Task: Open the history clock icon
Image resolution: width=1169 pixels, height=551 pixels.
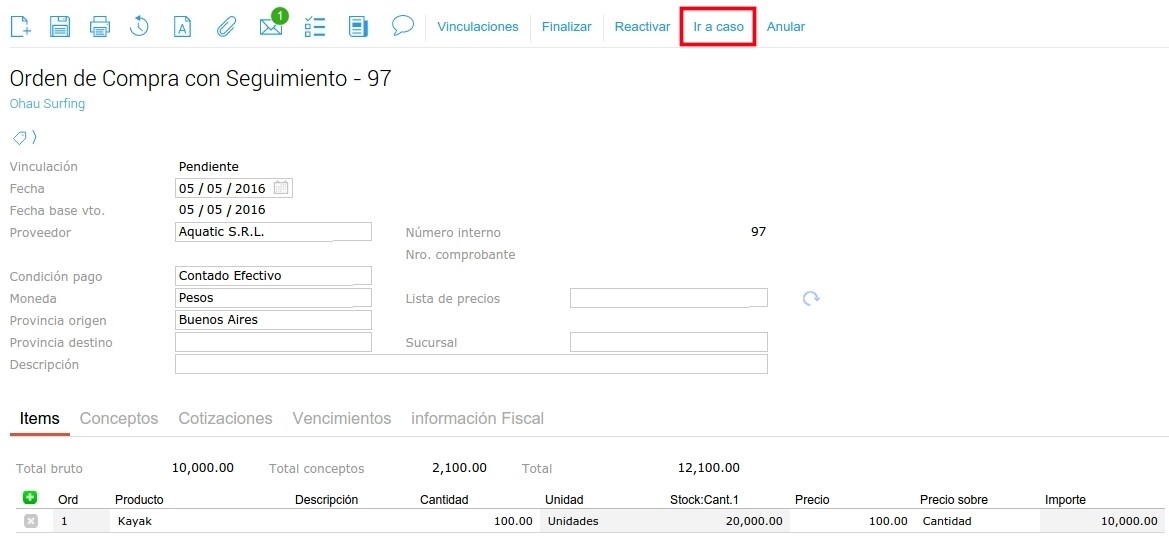Action: tap(139, 27)
